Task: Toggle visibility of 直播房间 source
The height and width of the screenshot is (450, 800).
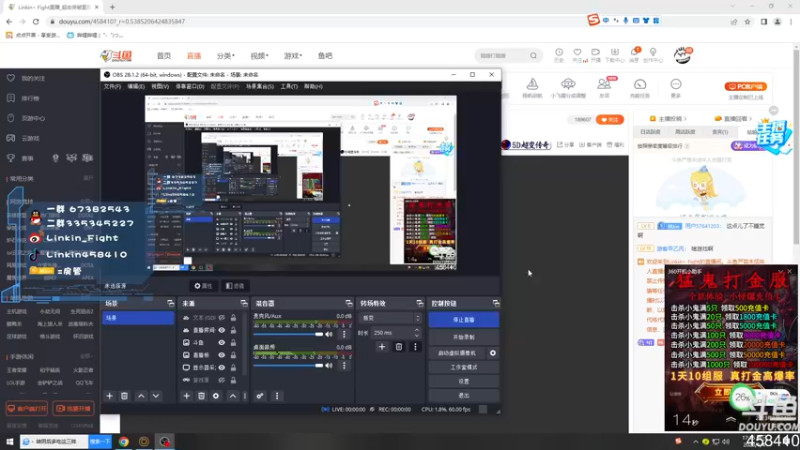Action: pyautogui.click(x=221, y=330)
